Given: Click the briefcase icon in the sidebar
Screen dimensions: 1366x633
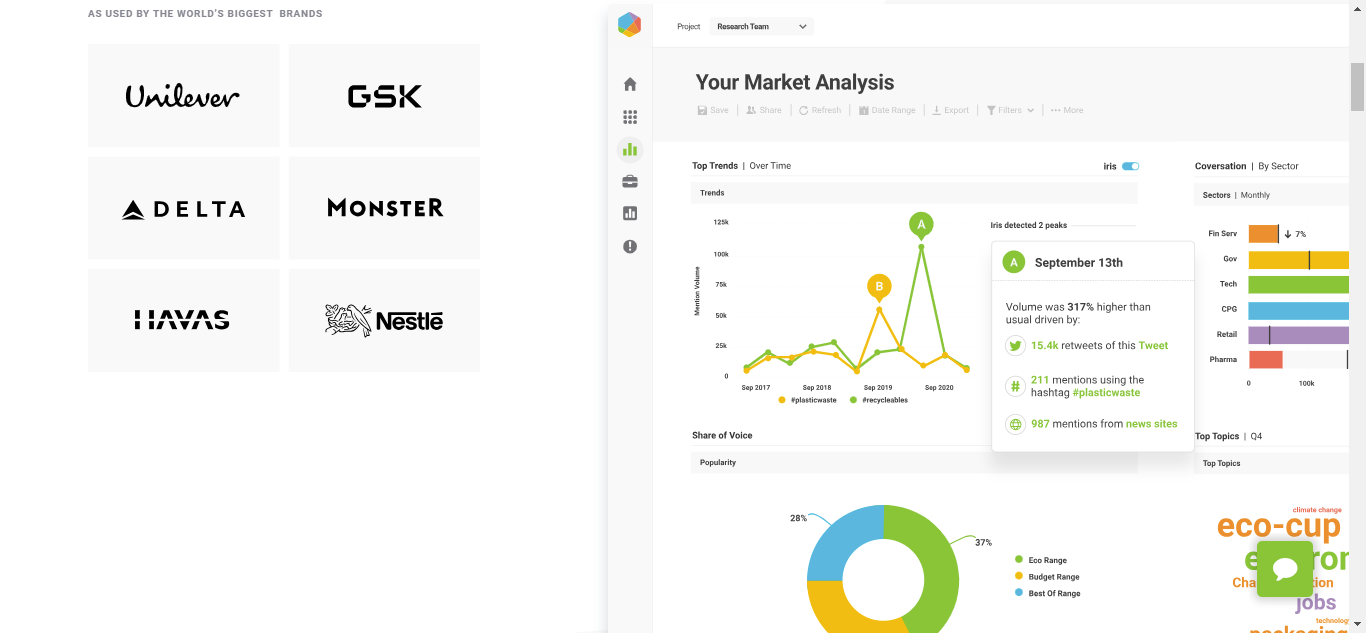Looking at the screenshot, I should pyautogui.click(x=630, y=181).
